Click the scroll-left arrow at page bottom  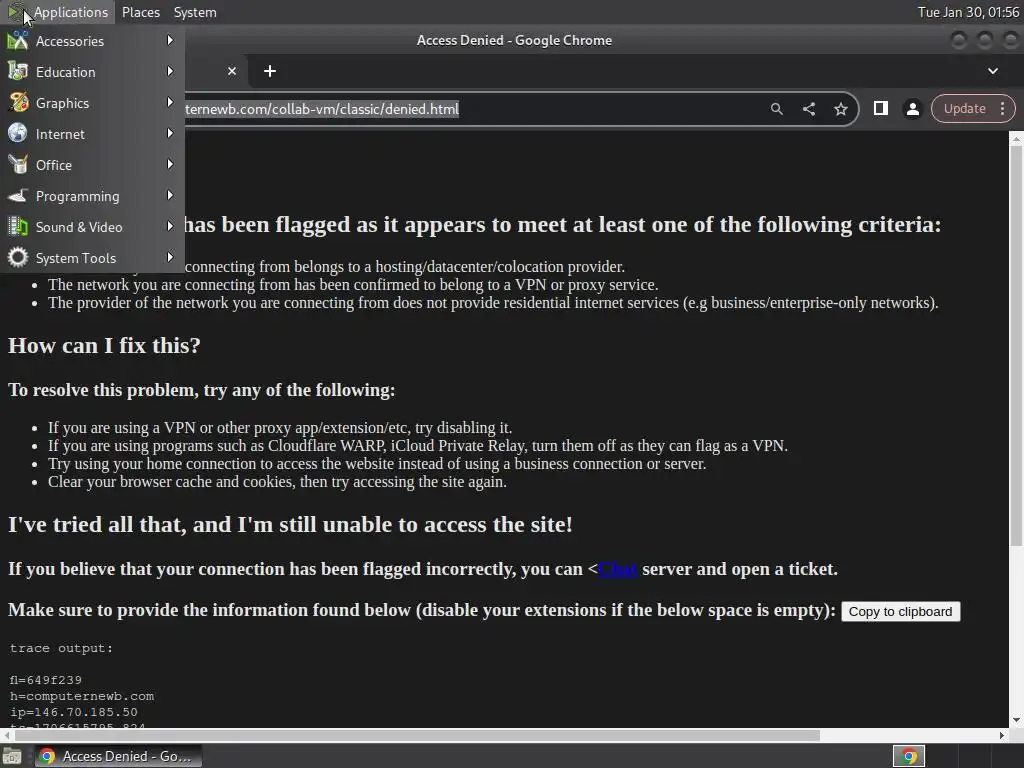coord(7,735)
